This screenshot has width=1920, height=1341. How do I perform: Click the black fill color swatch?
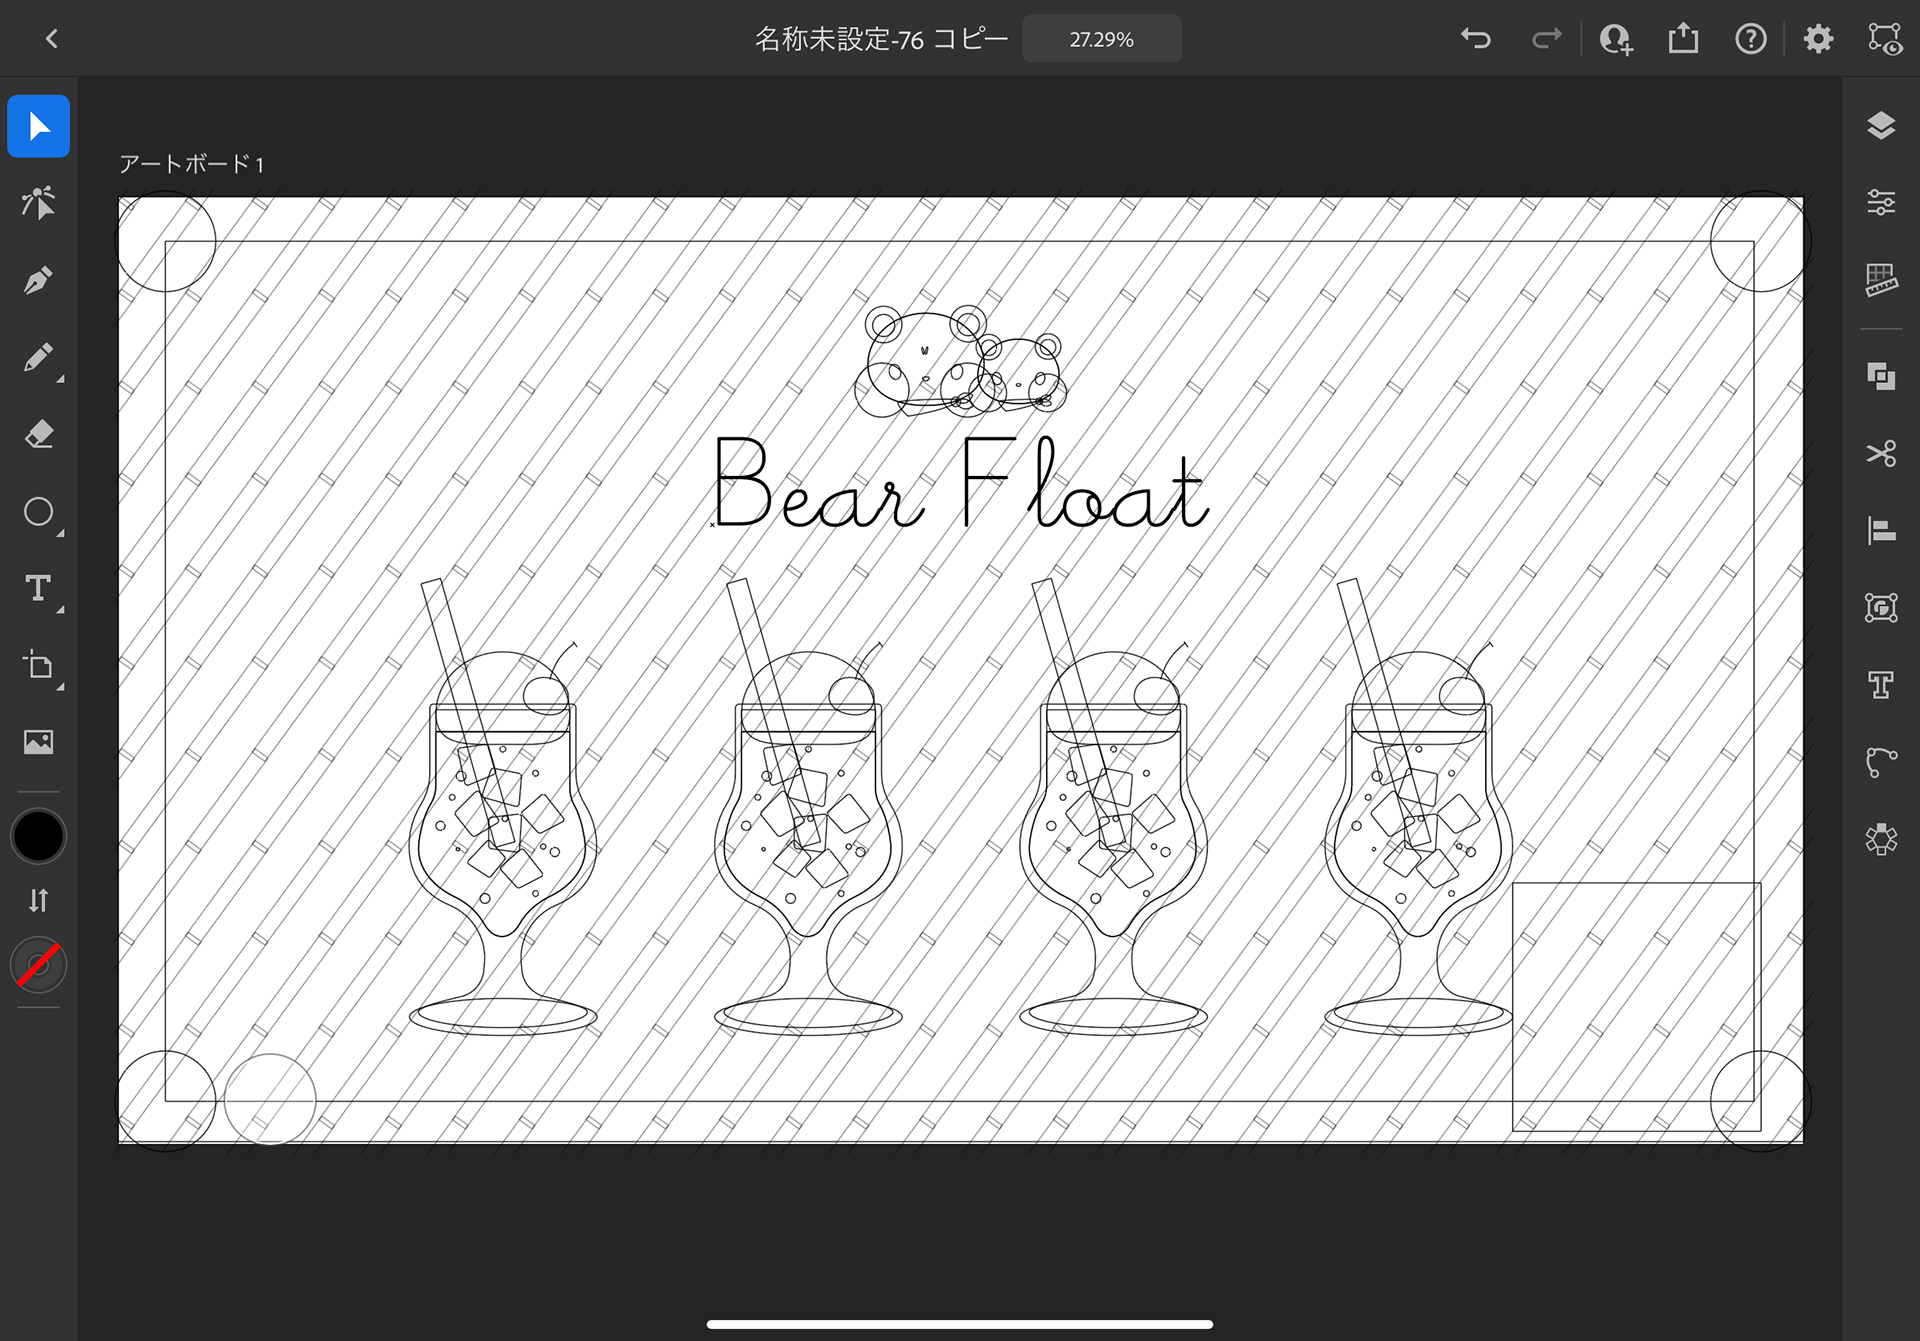pos(38,836)
